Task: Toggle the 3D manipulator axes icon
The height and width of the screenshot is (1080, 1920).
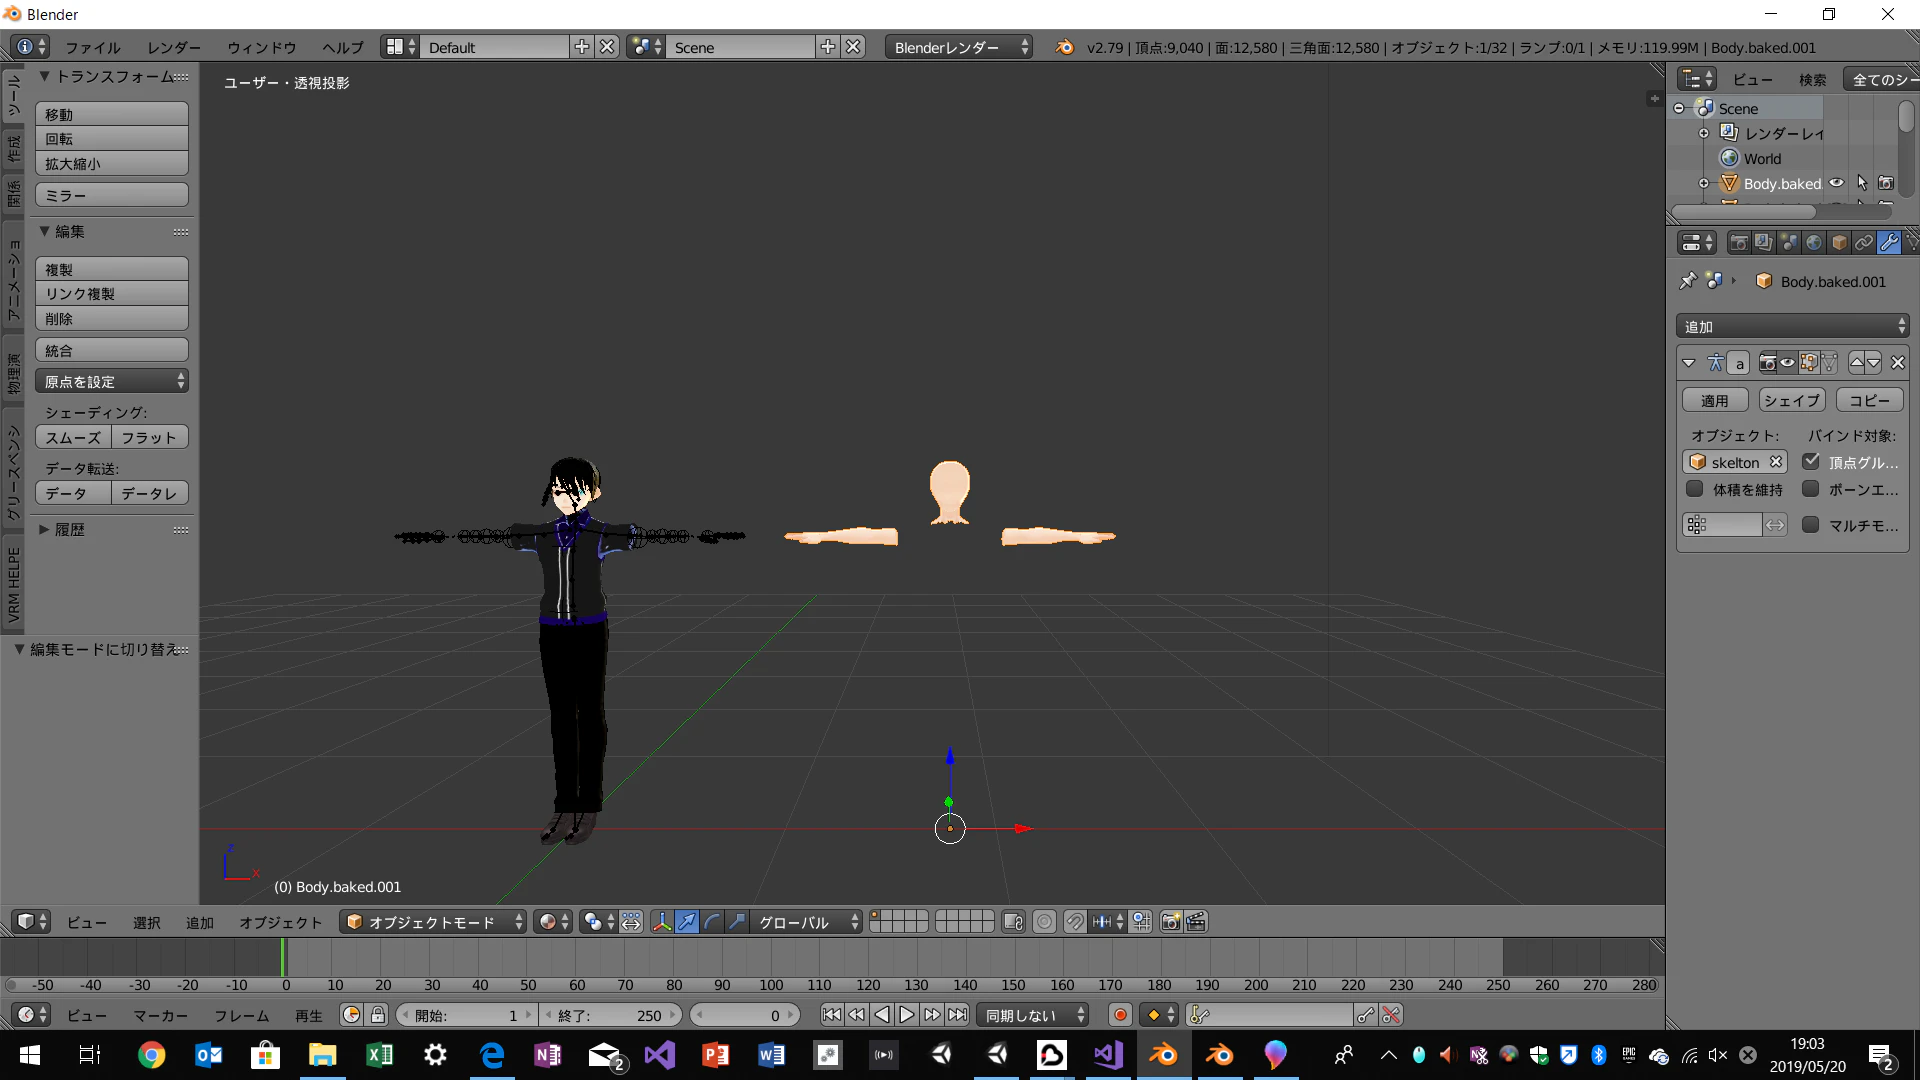Action: [662, 922]
